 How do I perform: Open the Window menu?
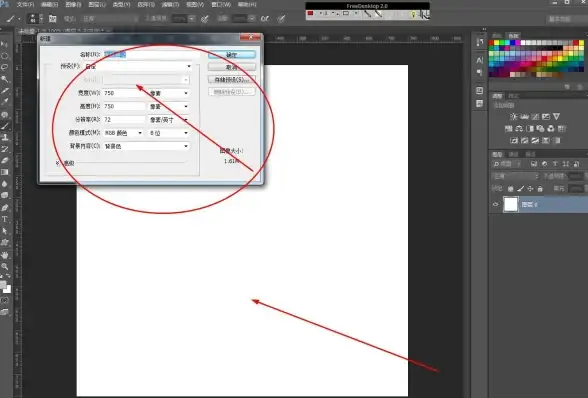221,5
